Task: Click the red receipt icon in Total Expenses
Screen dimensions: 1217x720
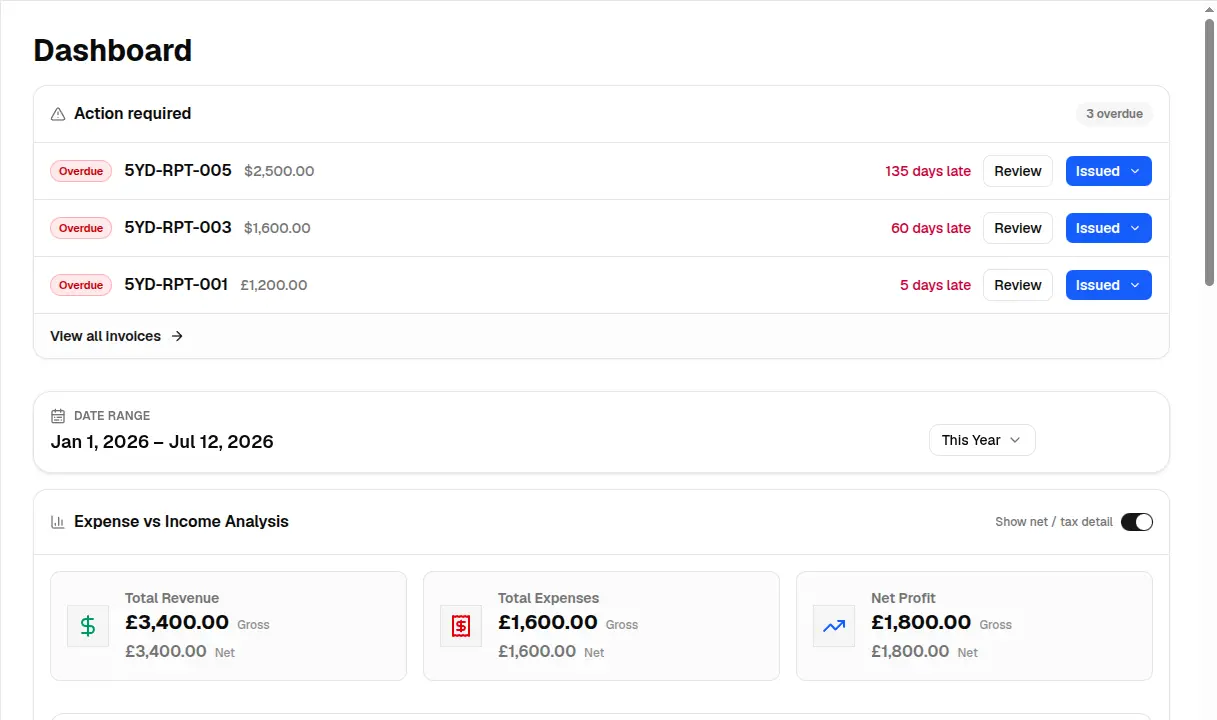Action: pos(461,626)
